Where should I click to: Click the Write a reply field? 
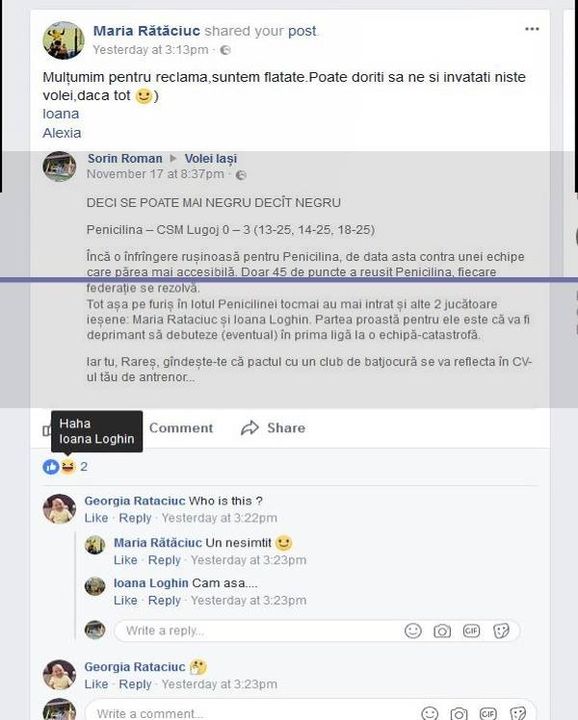click(317, 630)
